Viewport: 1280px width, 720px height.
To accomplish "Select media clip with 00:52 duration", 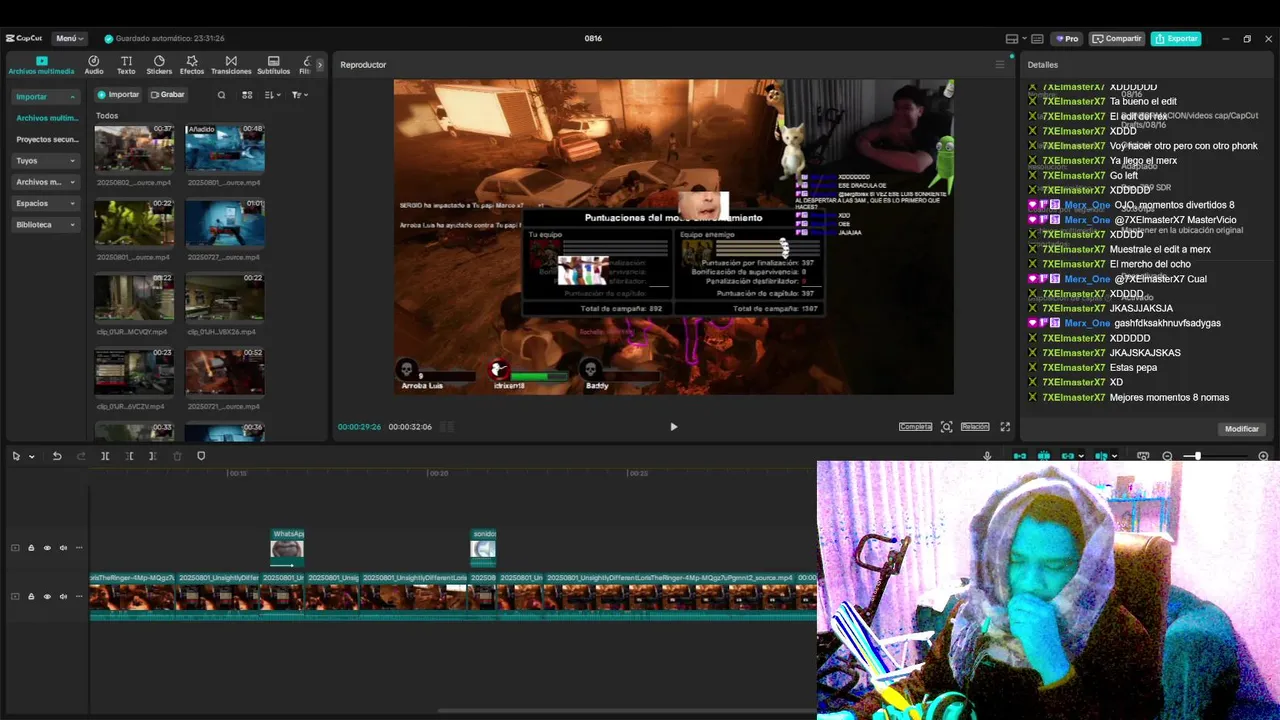I will (x=225, y=371).
